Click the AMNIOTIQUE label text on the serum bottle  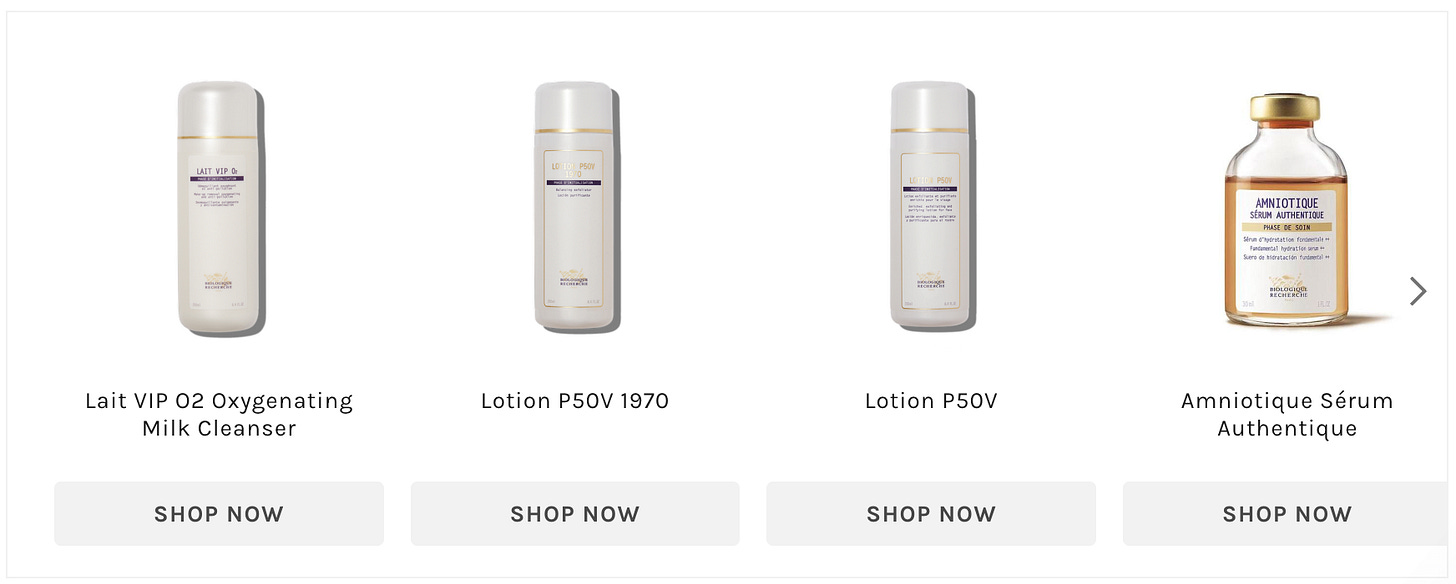[1287, 203]
